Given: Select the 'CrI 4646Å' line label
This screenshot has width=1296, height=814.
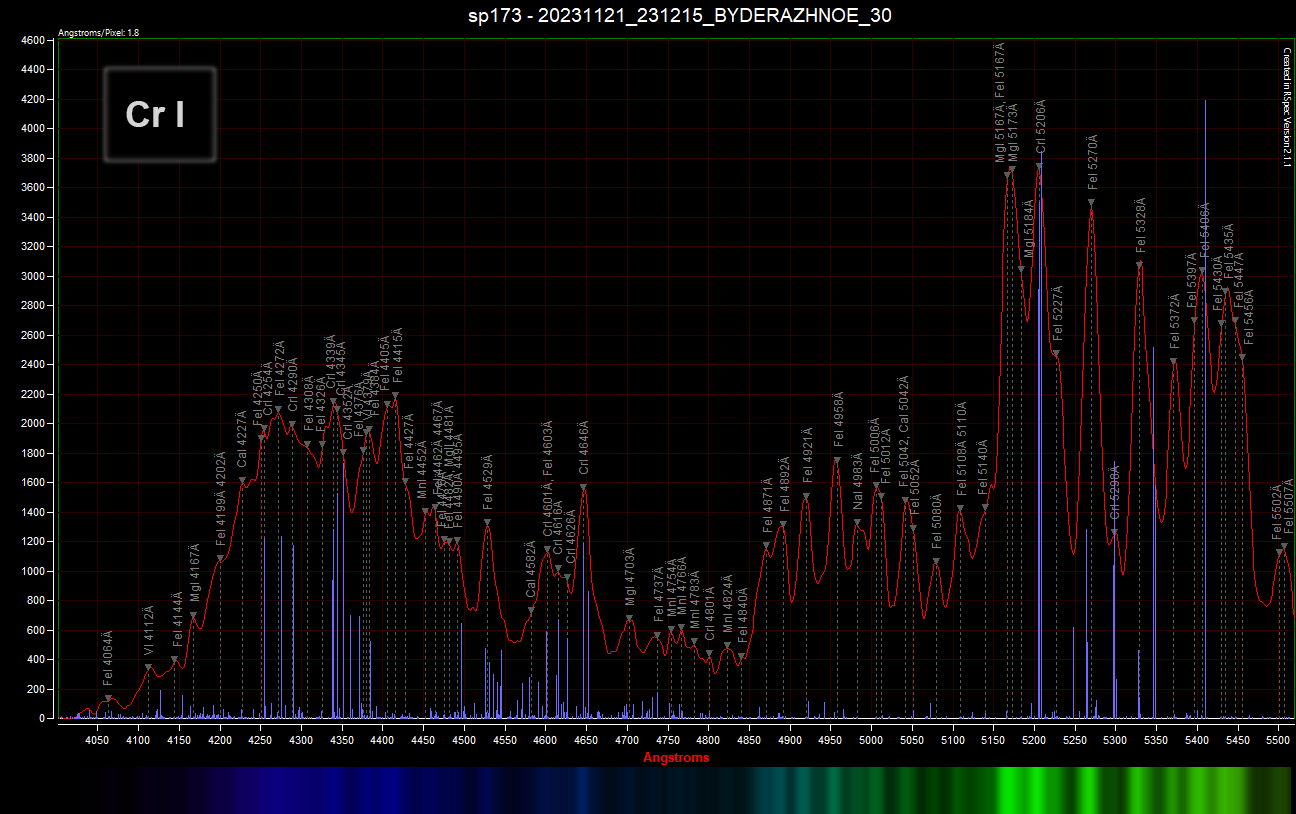Looking at the screenshot, I should (x=584, y=446).
